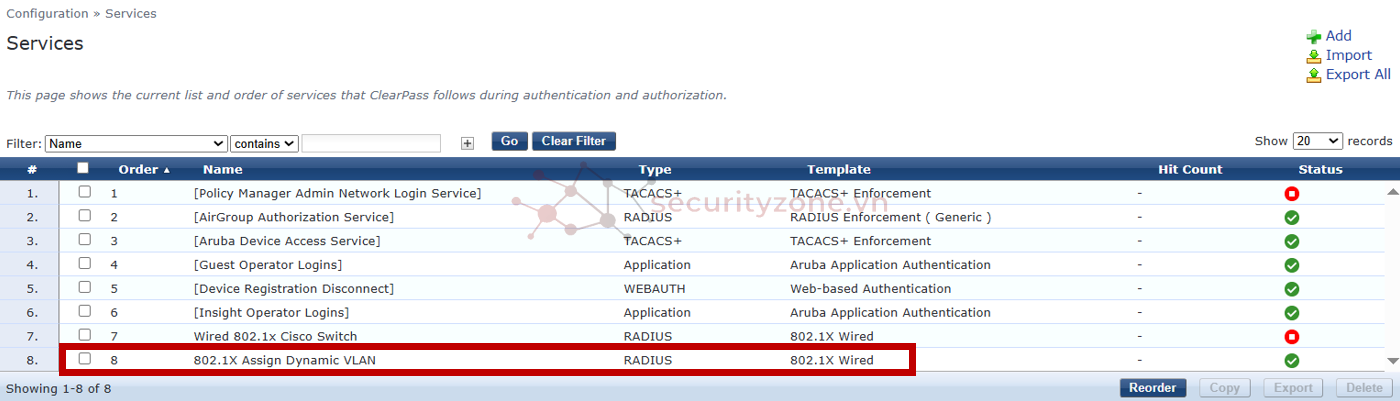Click scroll down arrow of services table

(1392, 360)
